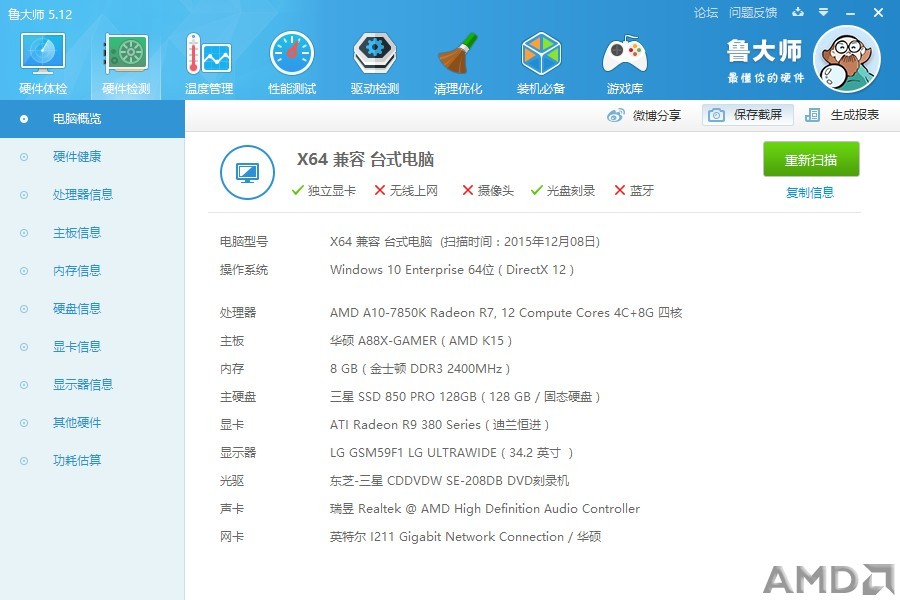
Task: Click the LG ULTRAWIDE monitor text
Action: coord(451,453)
